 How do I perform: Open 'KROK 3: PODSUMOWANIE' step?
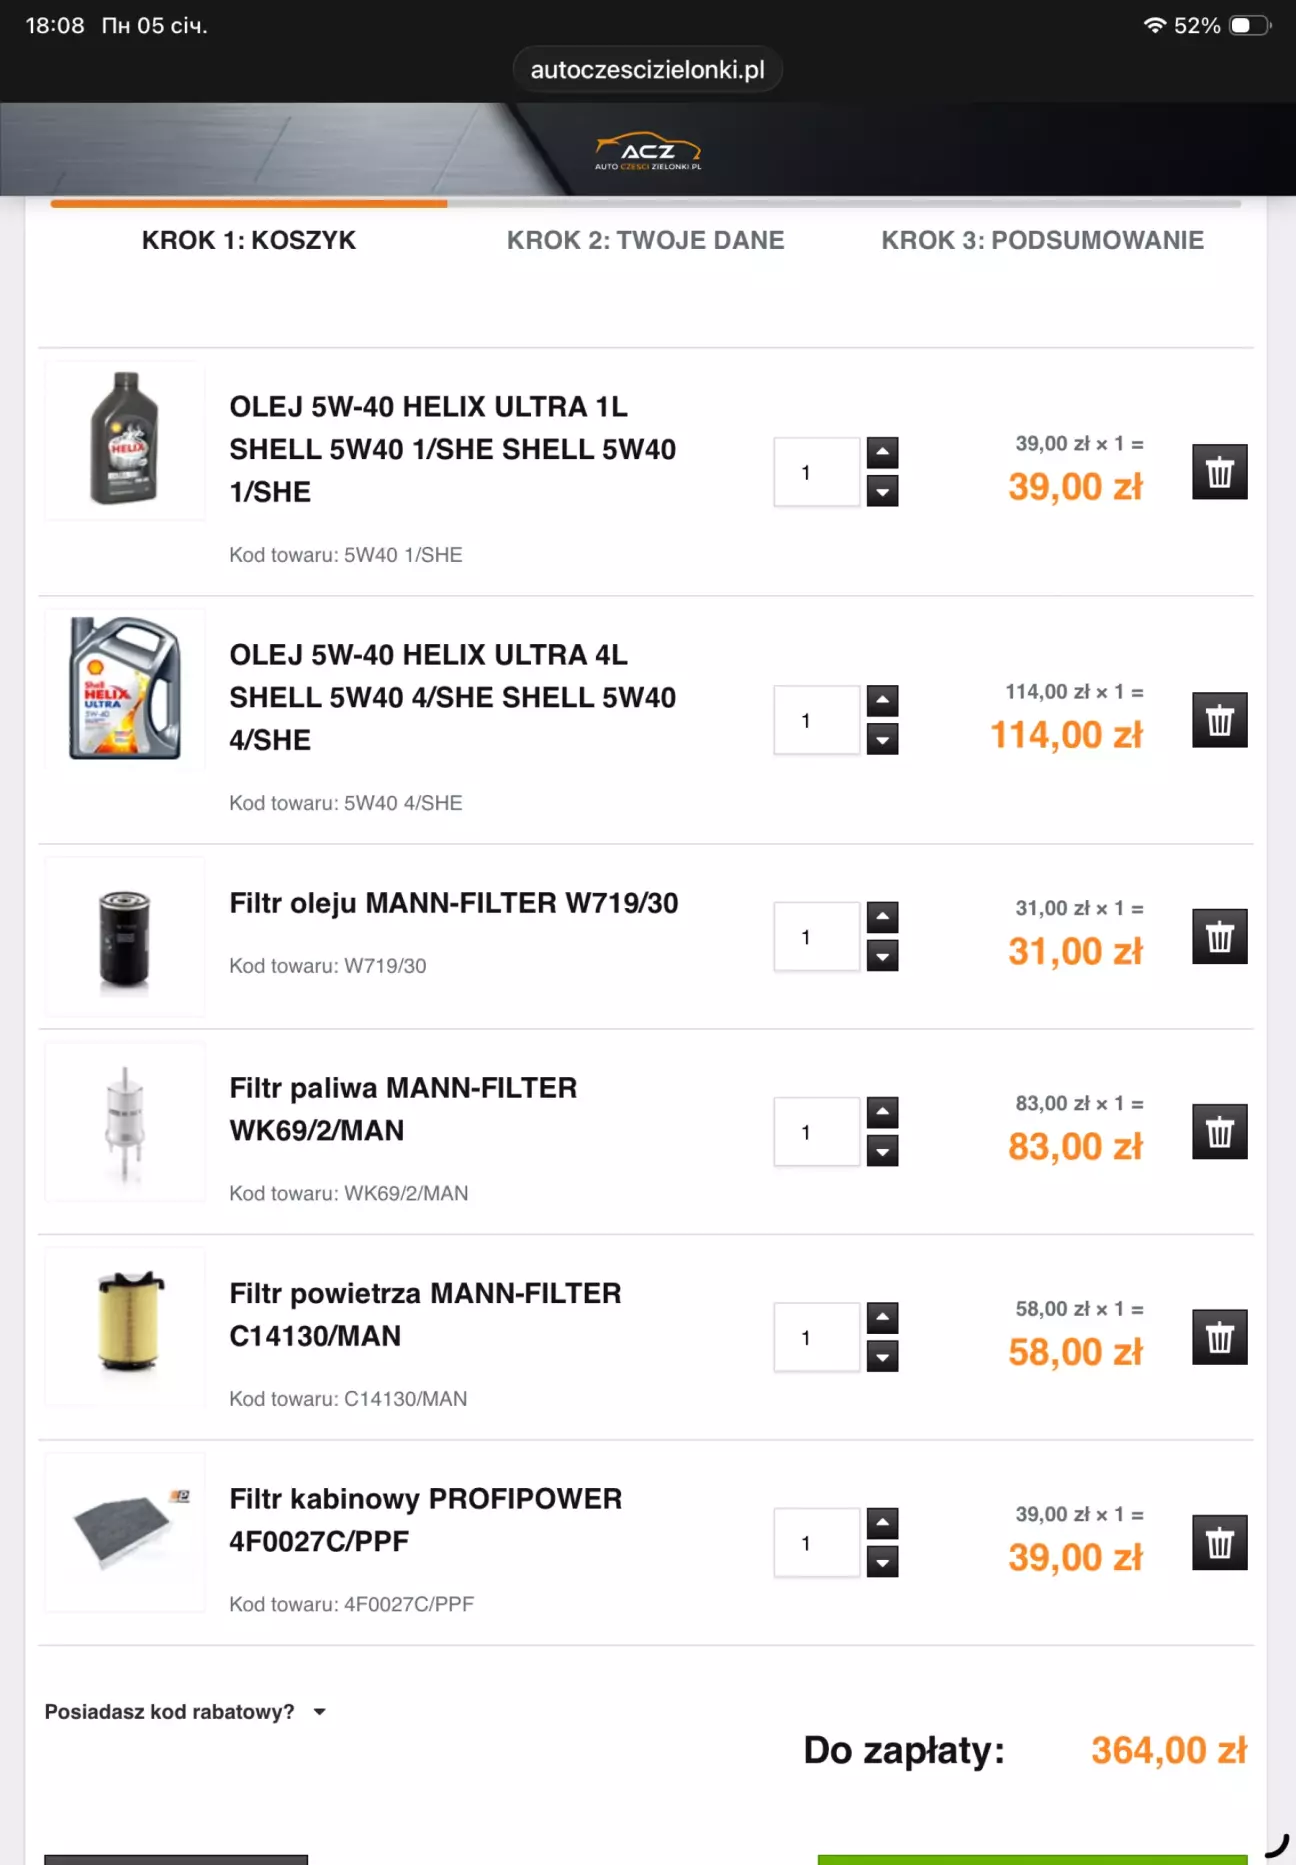pos(1042,240)
